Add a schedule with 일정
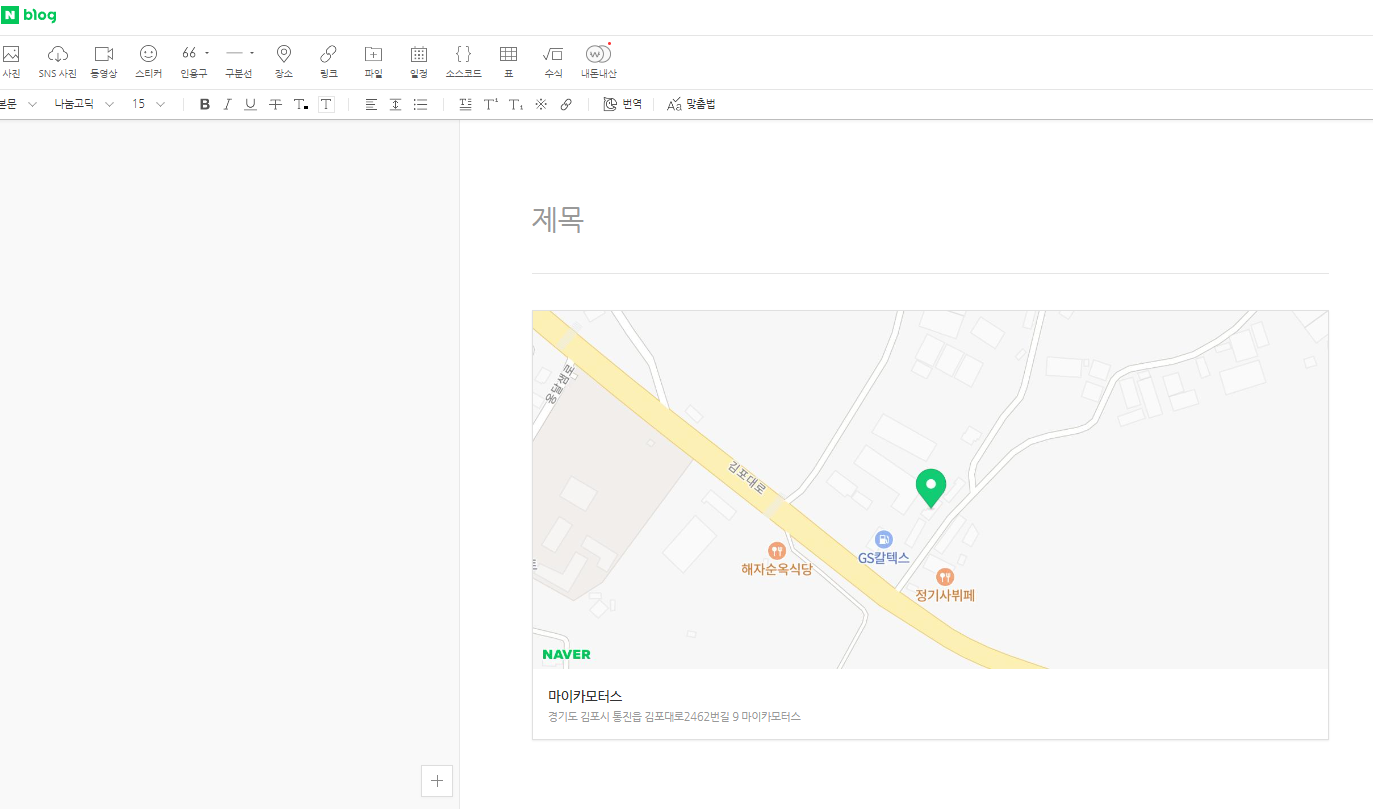Image resolution: width=1373 pixels, height=809 pixels. click(x=419, y=61)
